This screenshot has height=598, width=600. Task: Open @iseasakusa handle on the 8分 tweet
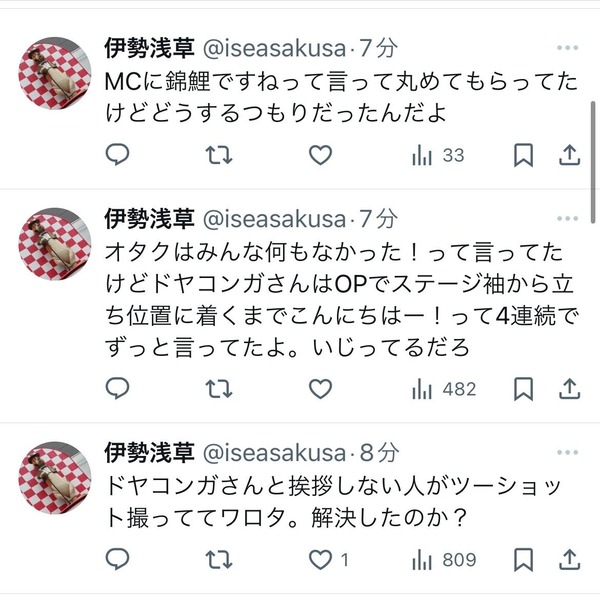274,453
